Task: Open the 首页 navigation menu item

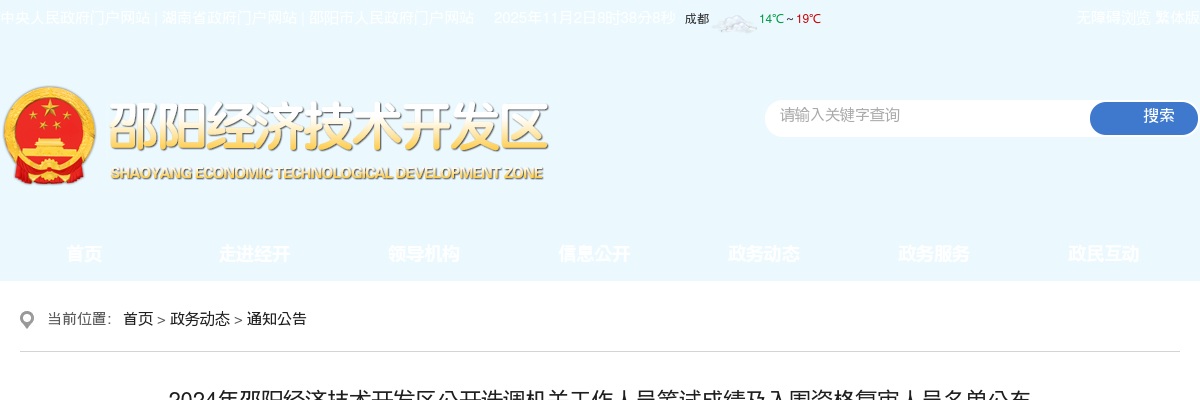Action: click(x=85, y=254)
